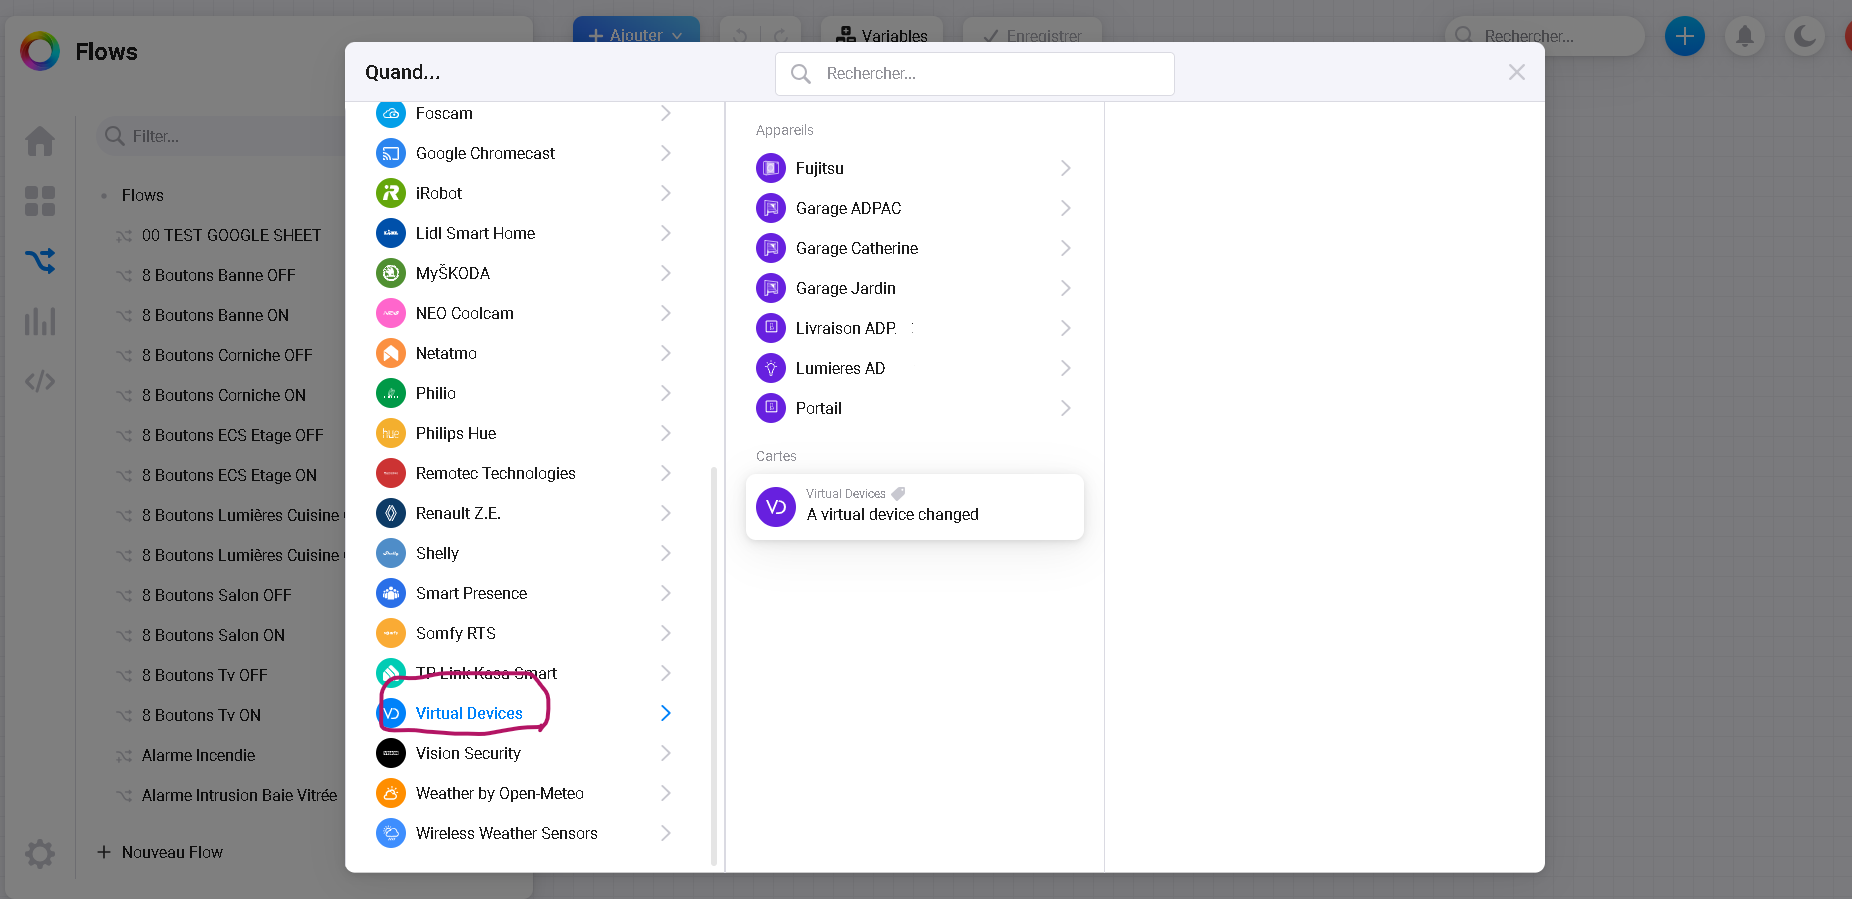Image resolution: width=1852 pixels, height=899 pixels.
Task: Expand the Garage Jardin device chevron
Action: [1066, 288]
